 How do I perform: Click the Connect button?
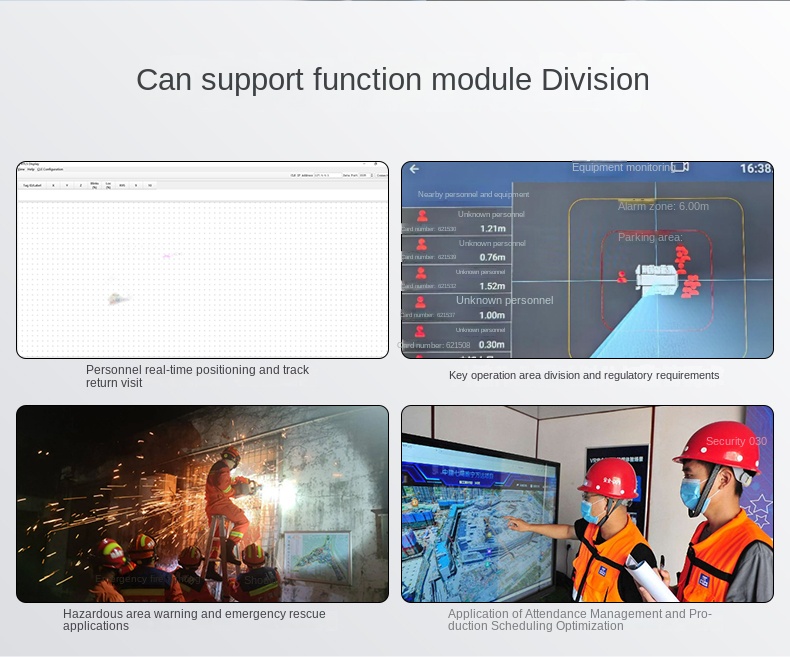point(383,175)
